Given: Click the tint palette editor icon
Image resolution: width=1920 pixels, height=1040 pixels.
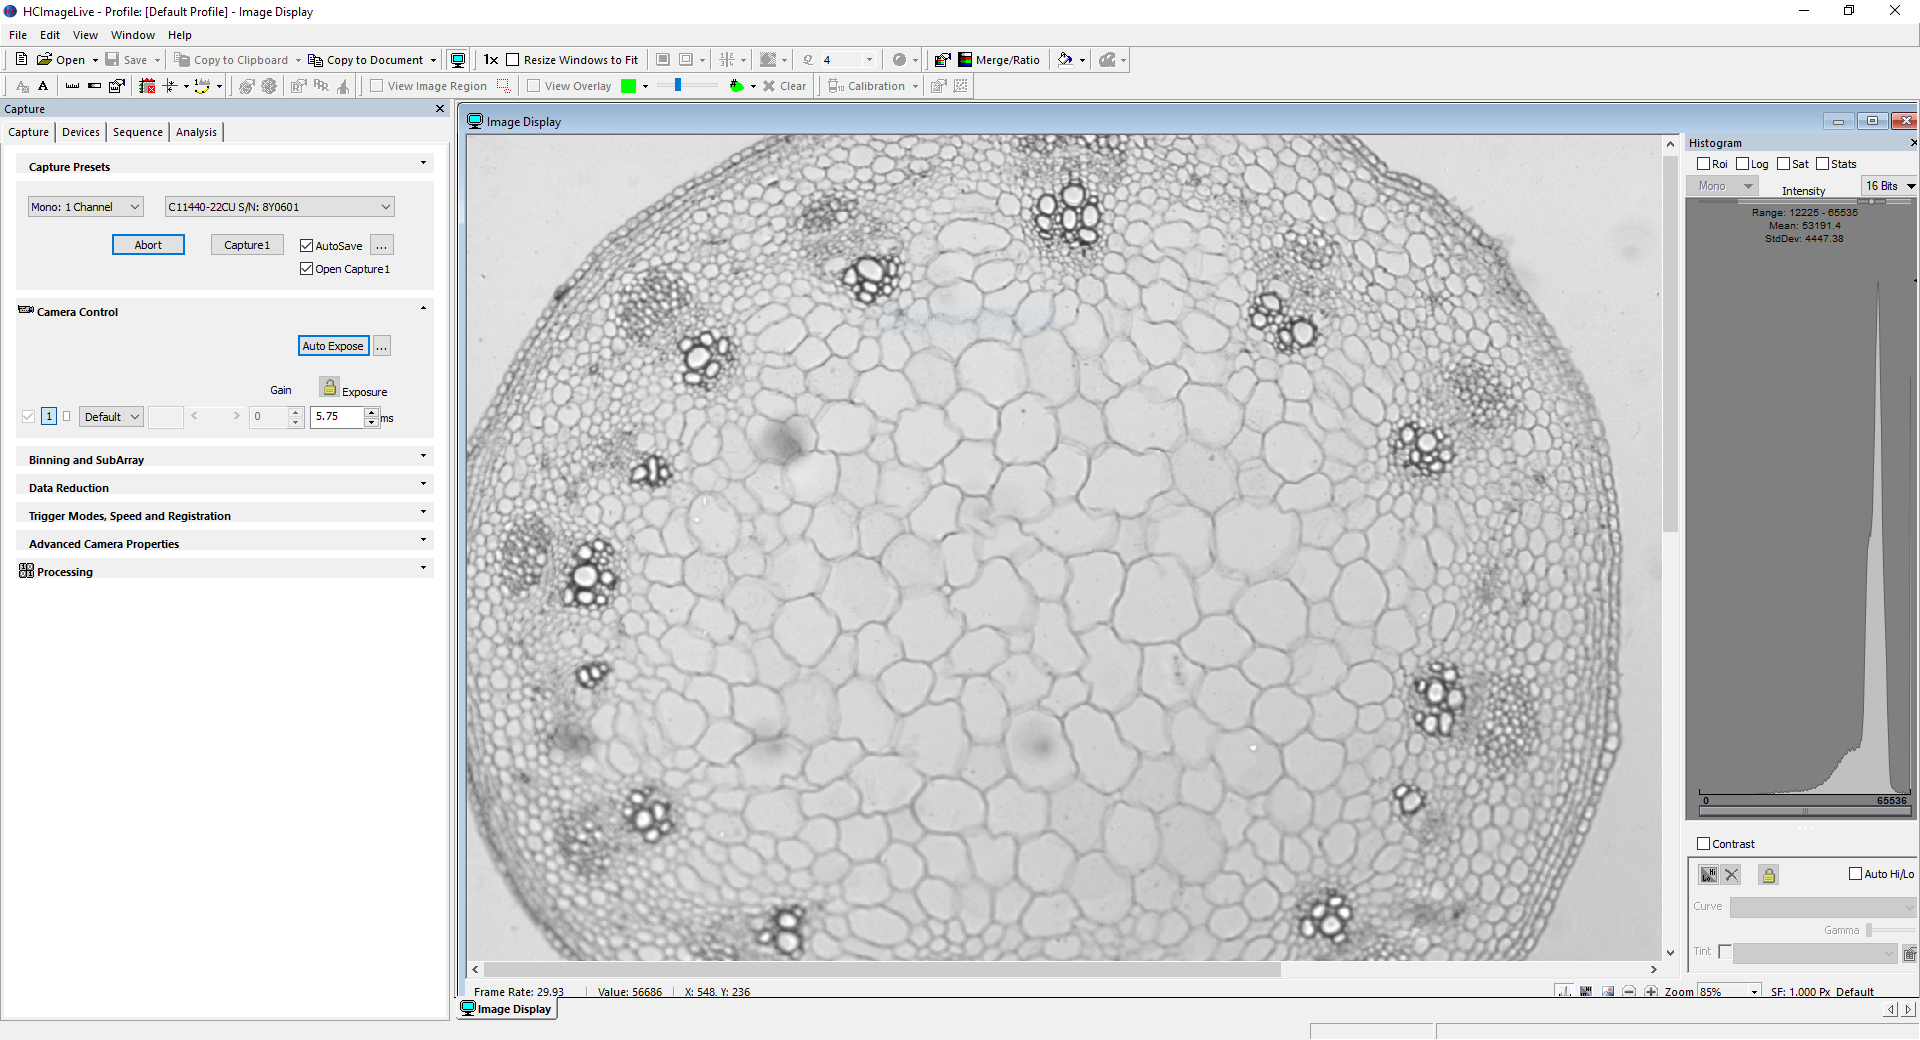Looking at the screenshot, I should pos(1909,954).
